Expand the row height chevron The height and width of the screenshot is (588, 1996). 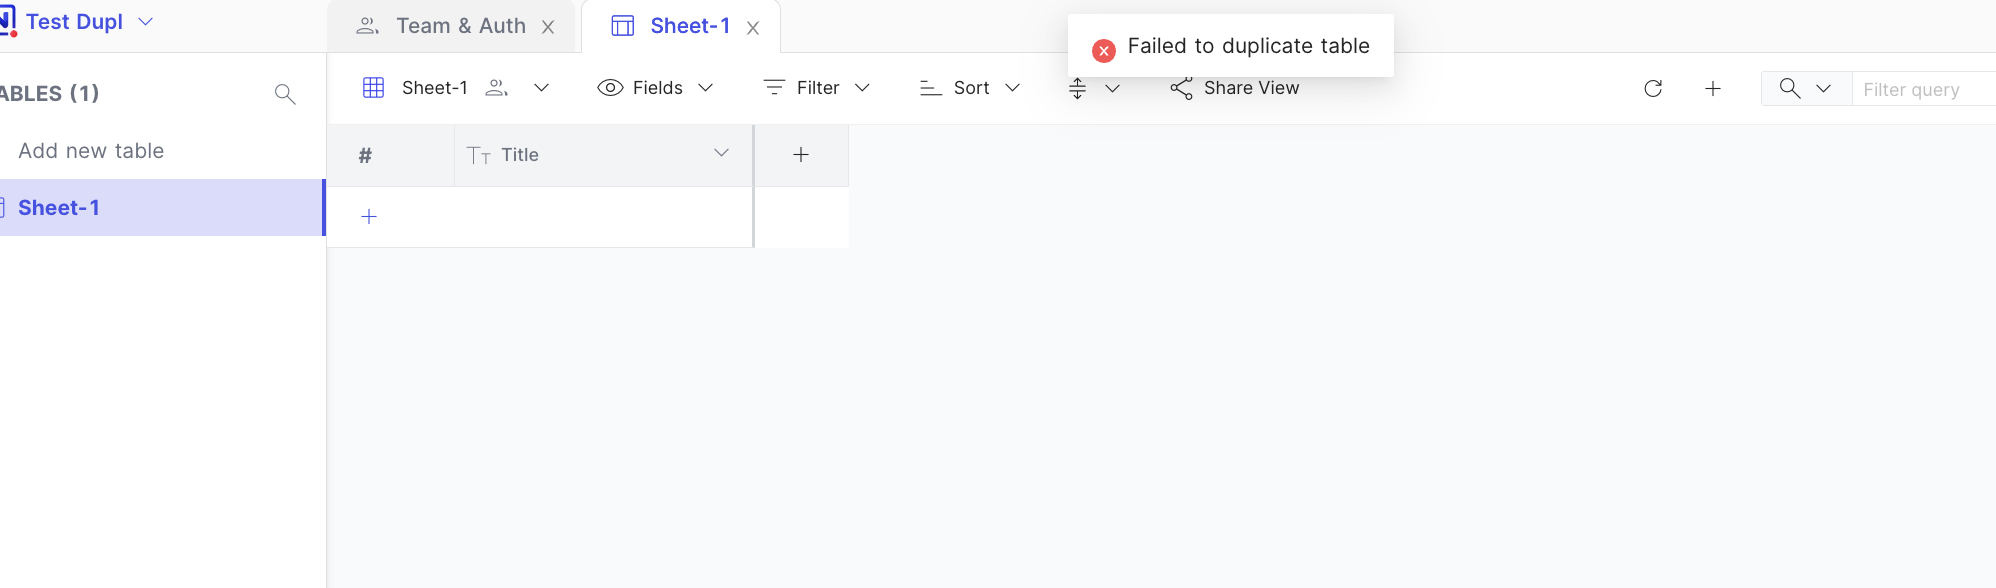coord(1112,88)
